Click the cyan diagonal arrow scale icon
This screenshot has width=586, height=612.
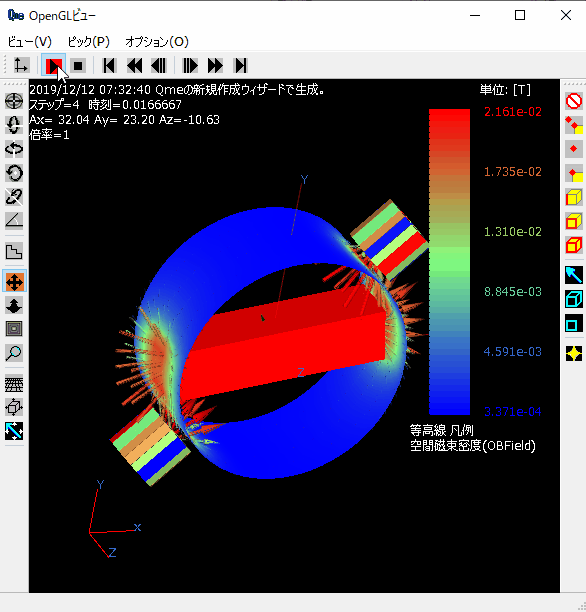(14, 431)
